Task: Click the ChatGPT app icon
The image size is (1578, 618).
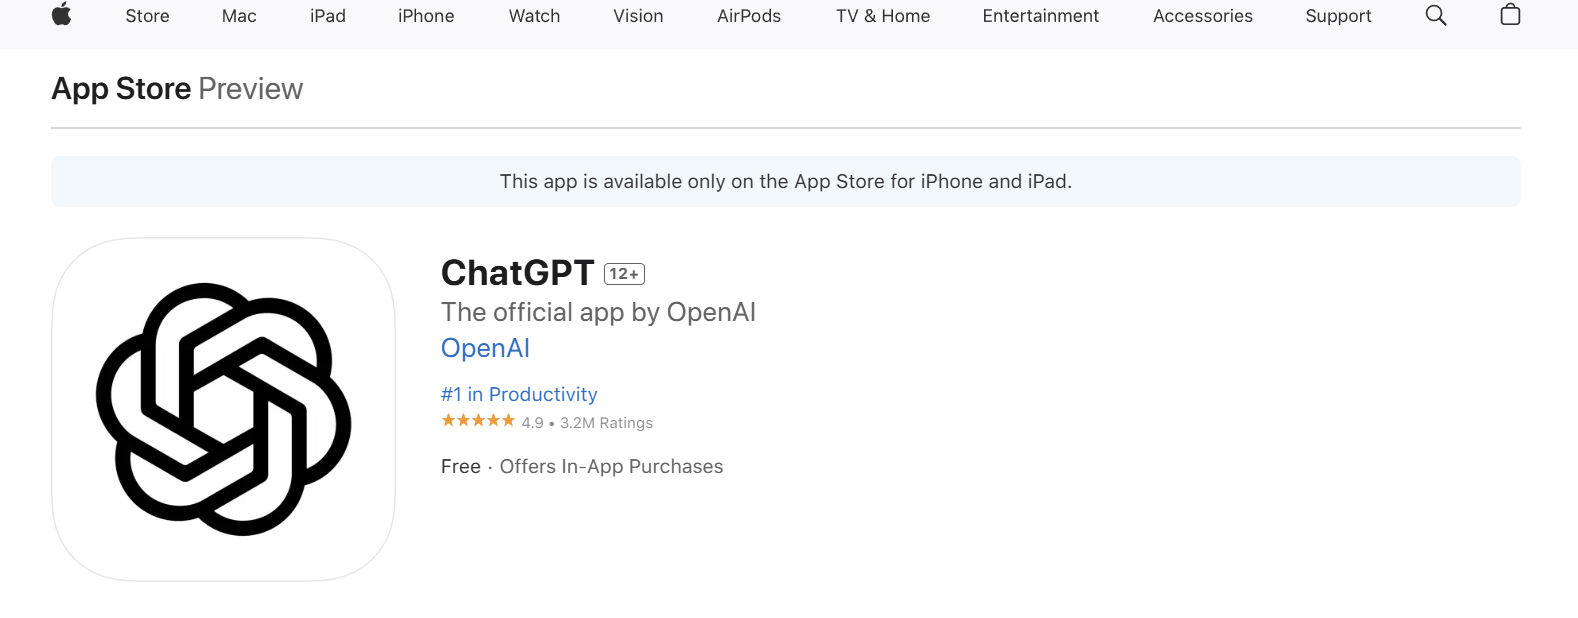Action: click(x=223, y=409)
